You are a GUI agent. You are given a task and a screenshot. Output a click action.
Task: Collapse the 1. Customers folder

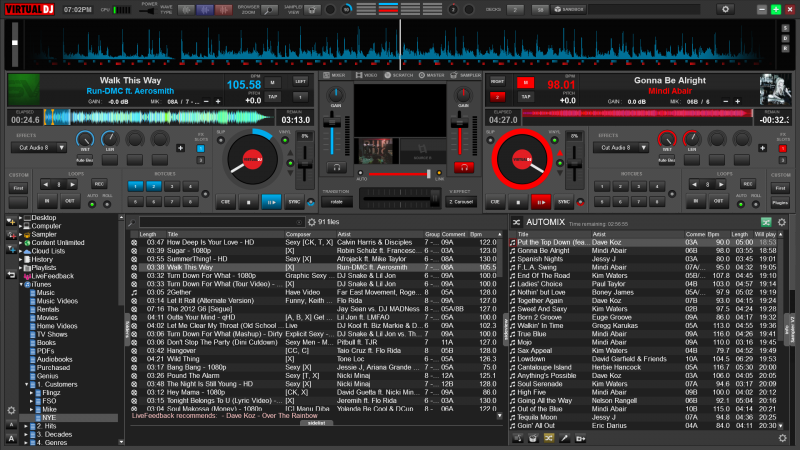click(27, 385)
